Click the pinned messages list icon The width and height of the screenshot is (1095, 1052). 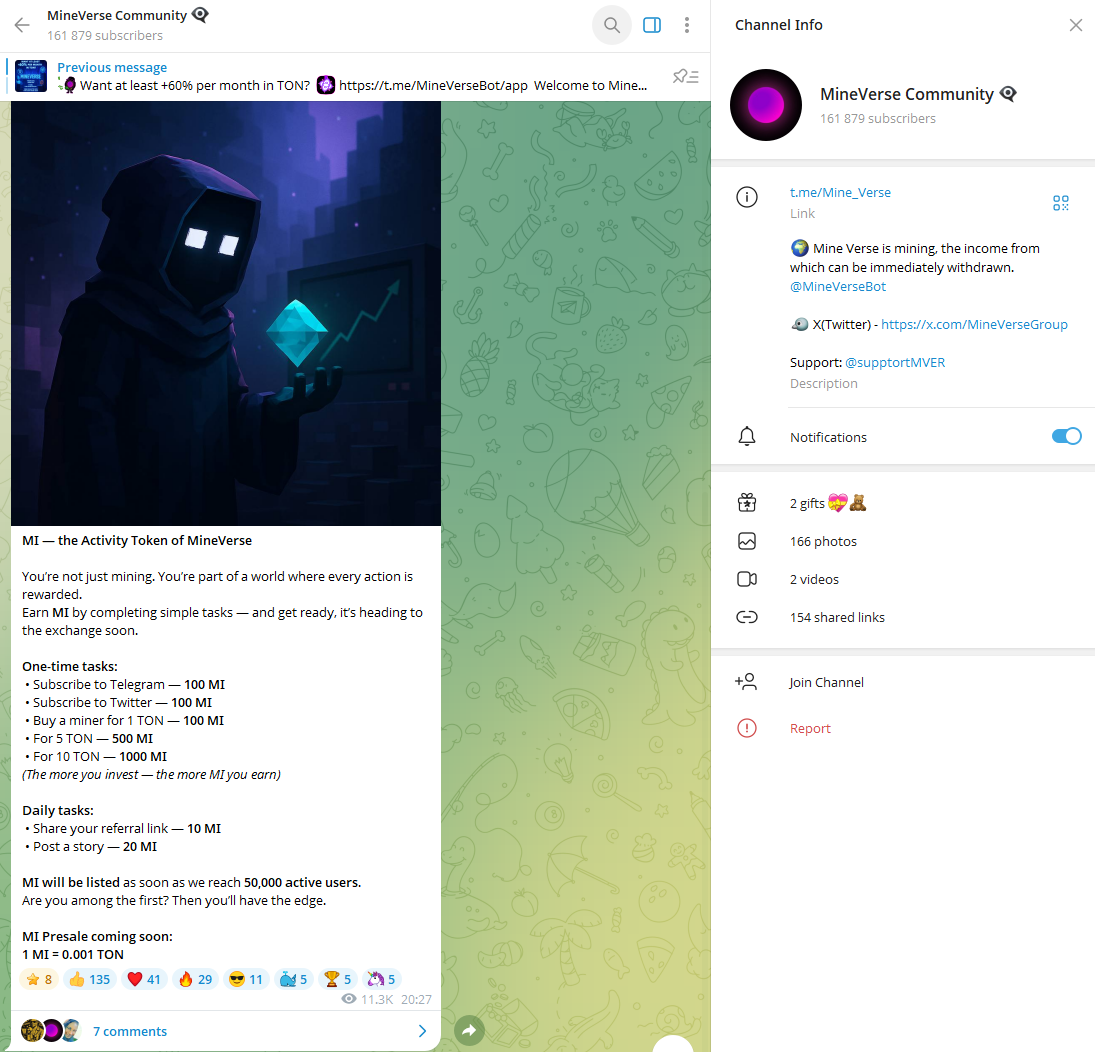click(x=686, y=76)
